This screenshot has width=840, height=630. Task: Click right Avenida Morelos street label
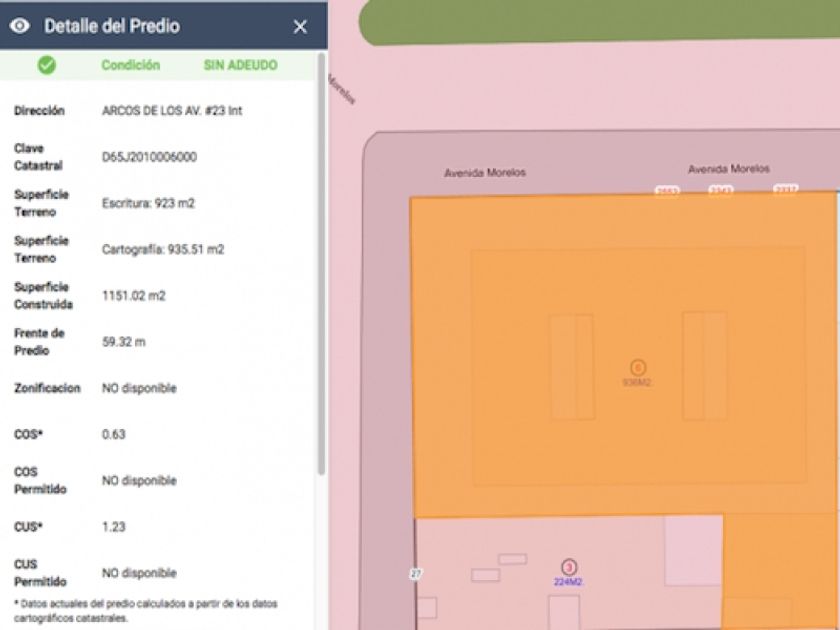(729, 169)
